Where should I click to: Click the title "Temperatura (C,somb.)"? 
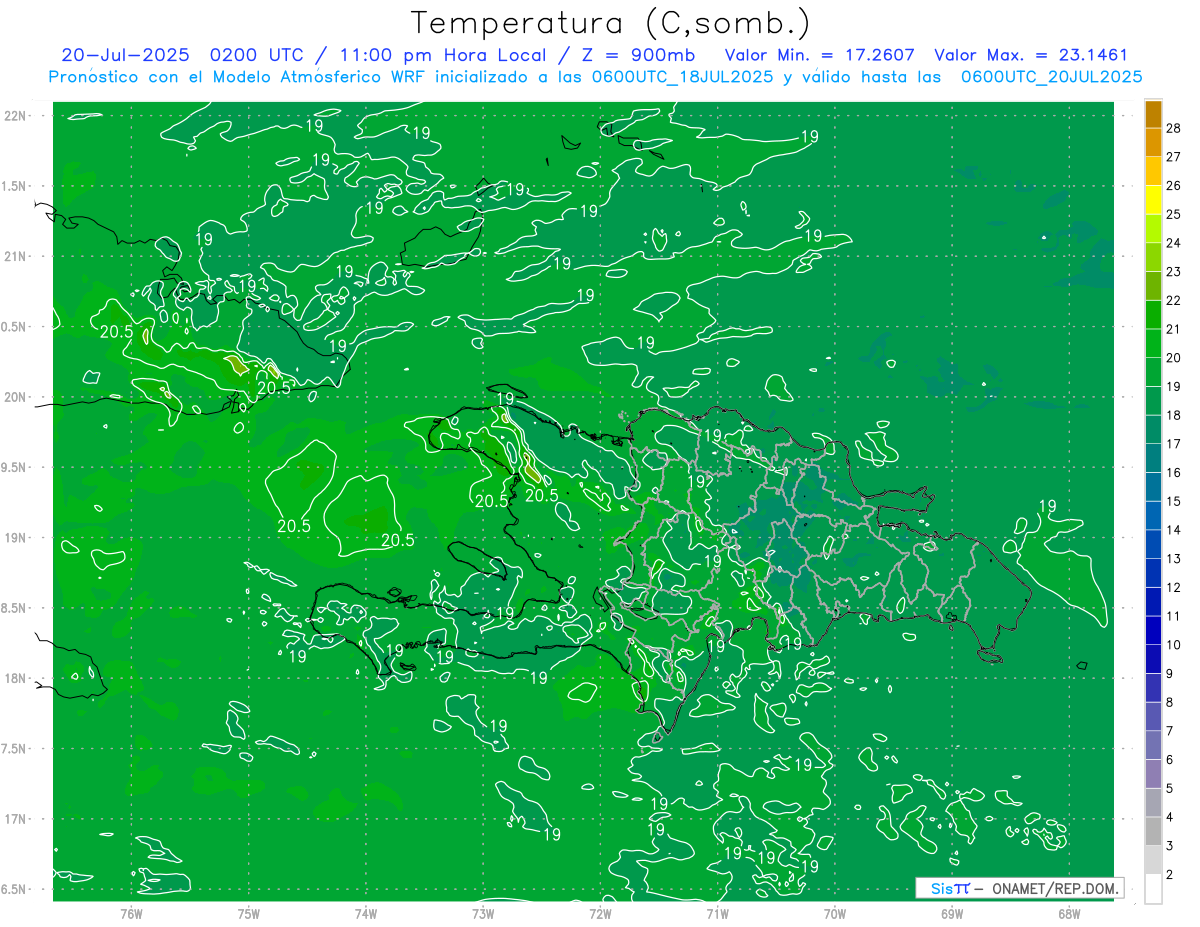(611, 23)
